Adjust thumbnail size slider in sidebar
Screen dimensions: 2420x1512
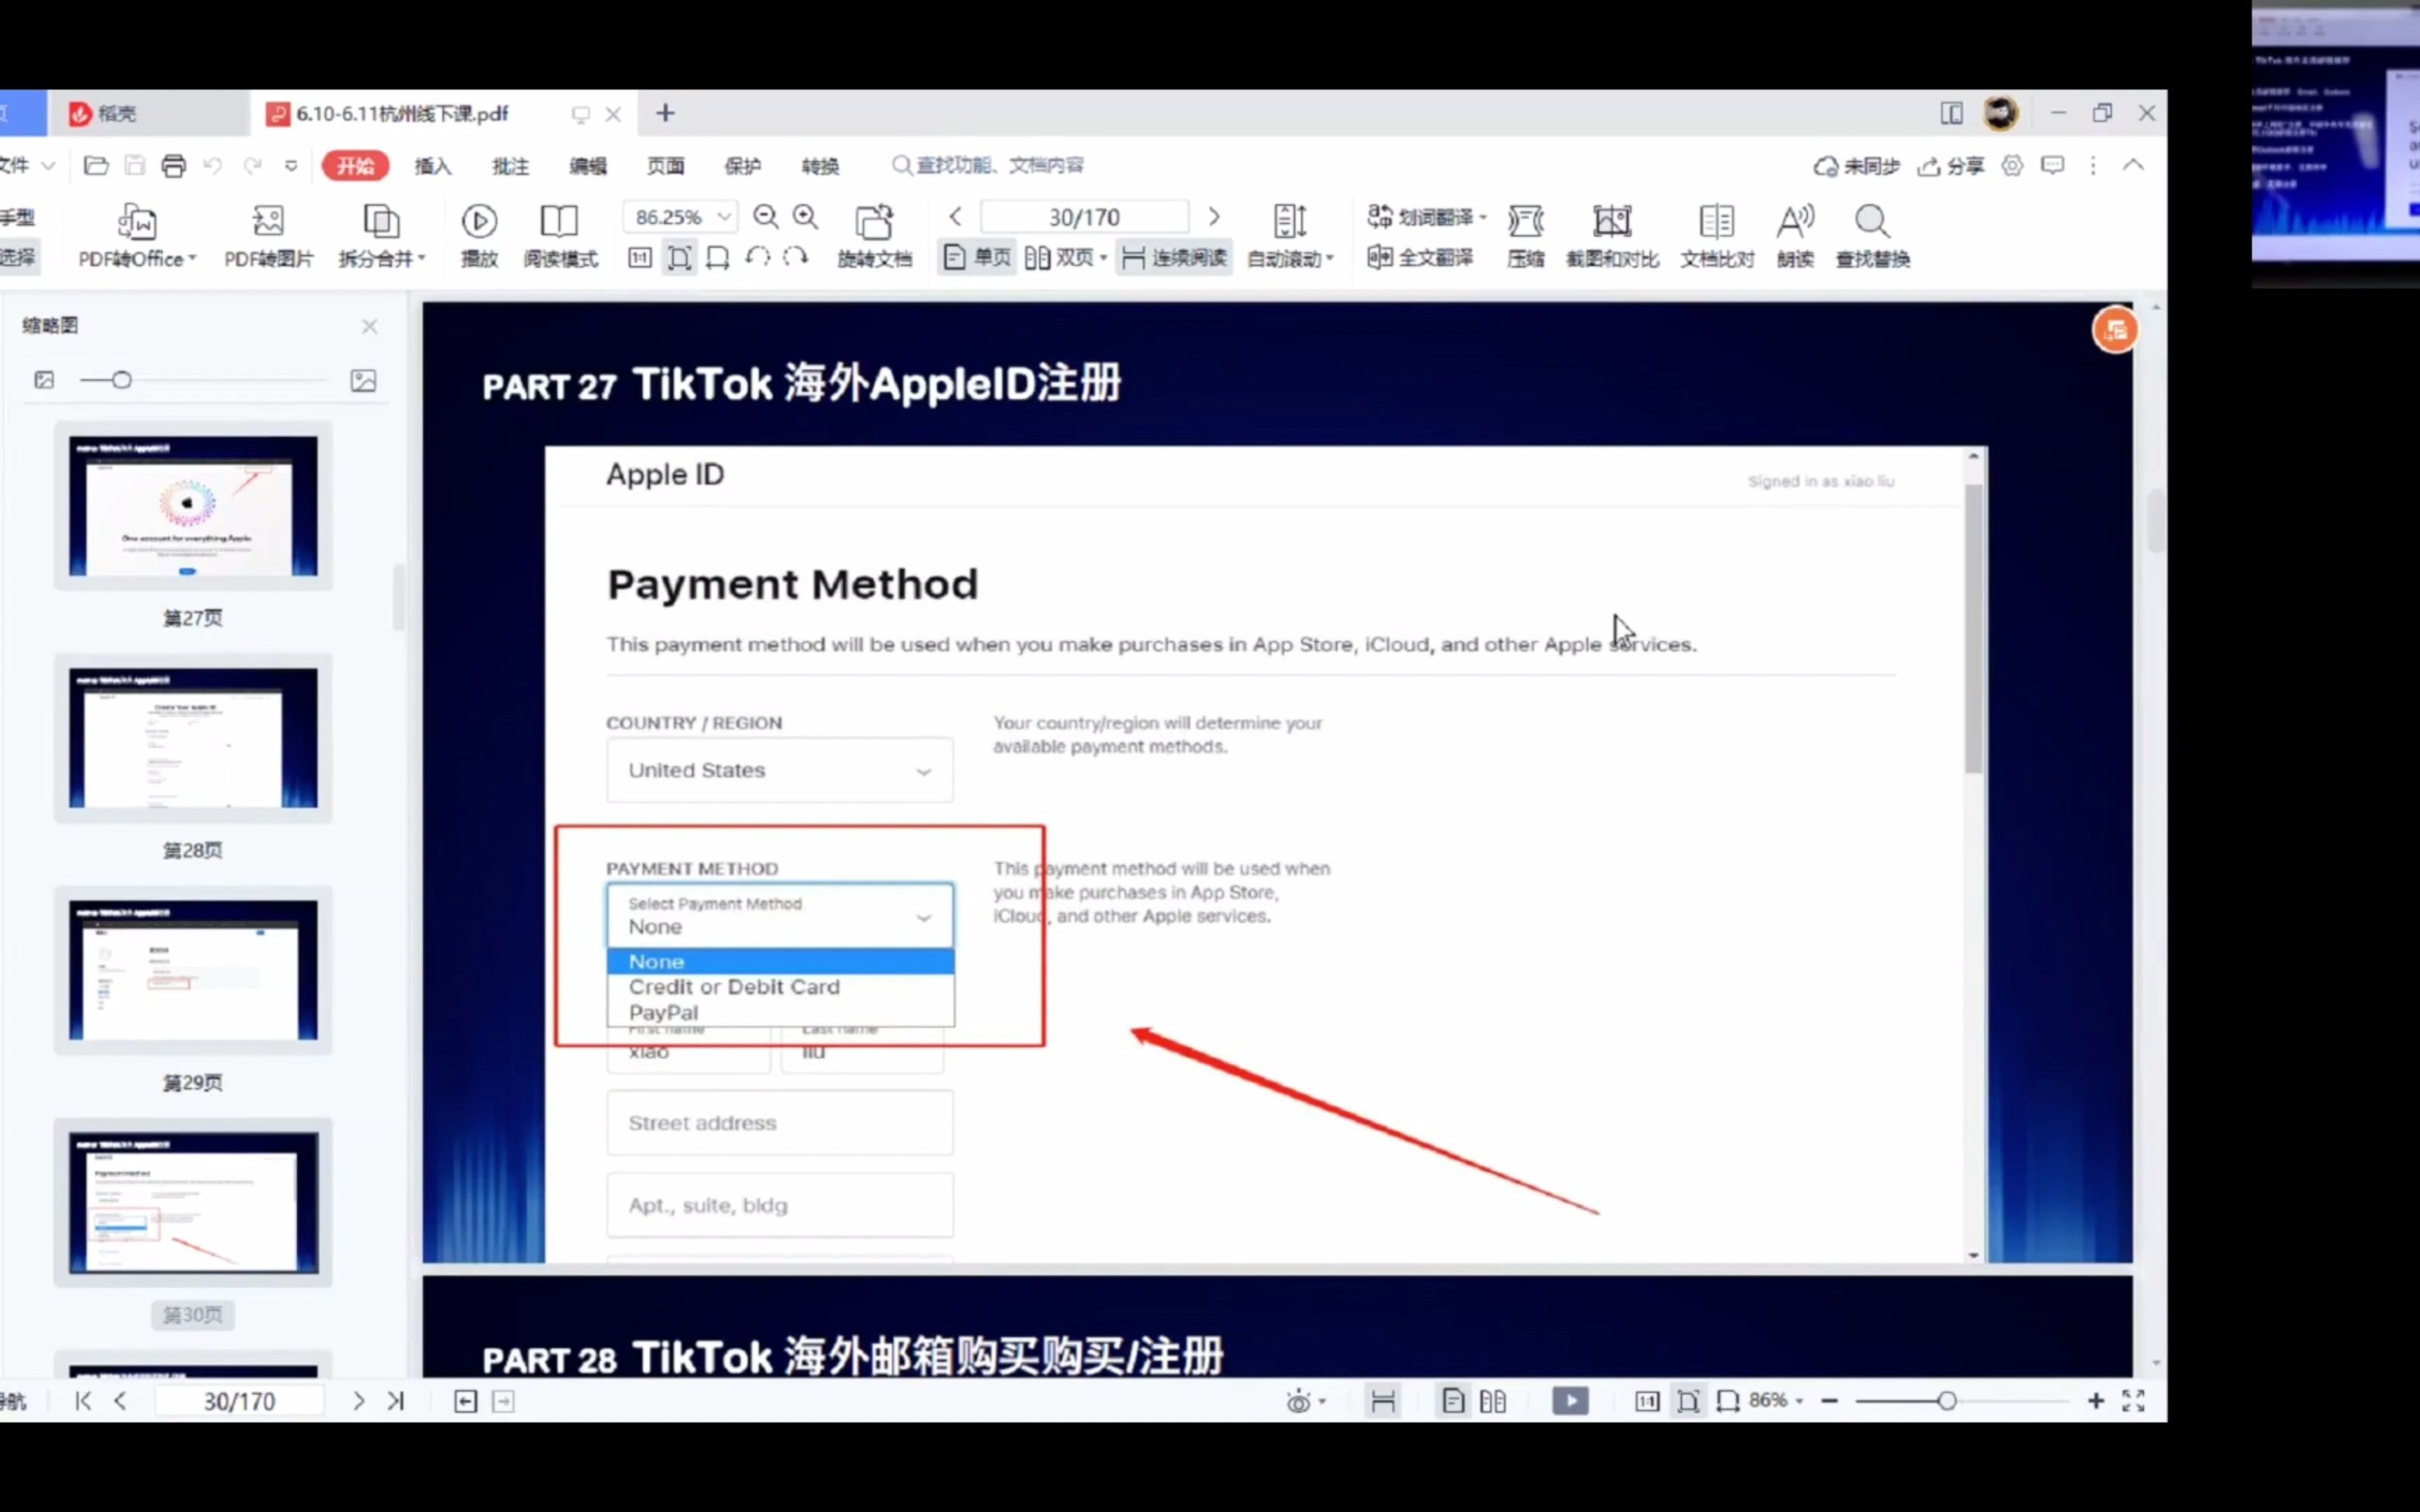pos(122,380)
